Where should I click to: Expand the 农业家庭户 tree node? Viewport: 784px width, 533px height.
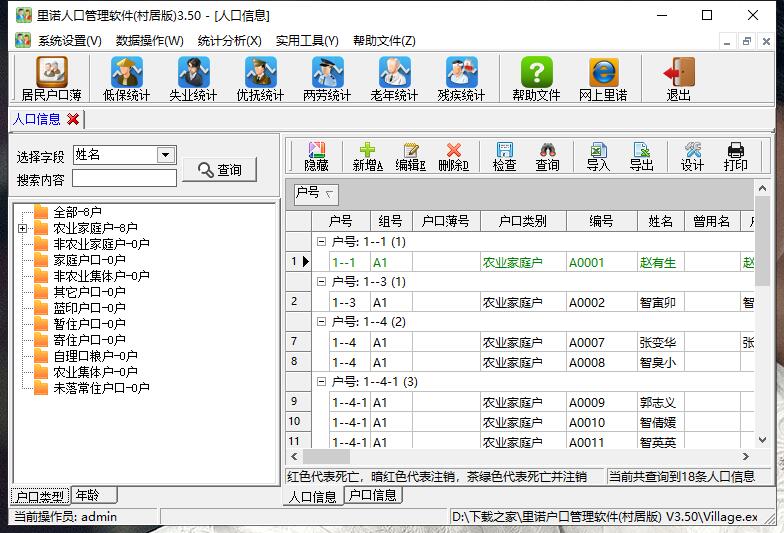point(22,229)
